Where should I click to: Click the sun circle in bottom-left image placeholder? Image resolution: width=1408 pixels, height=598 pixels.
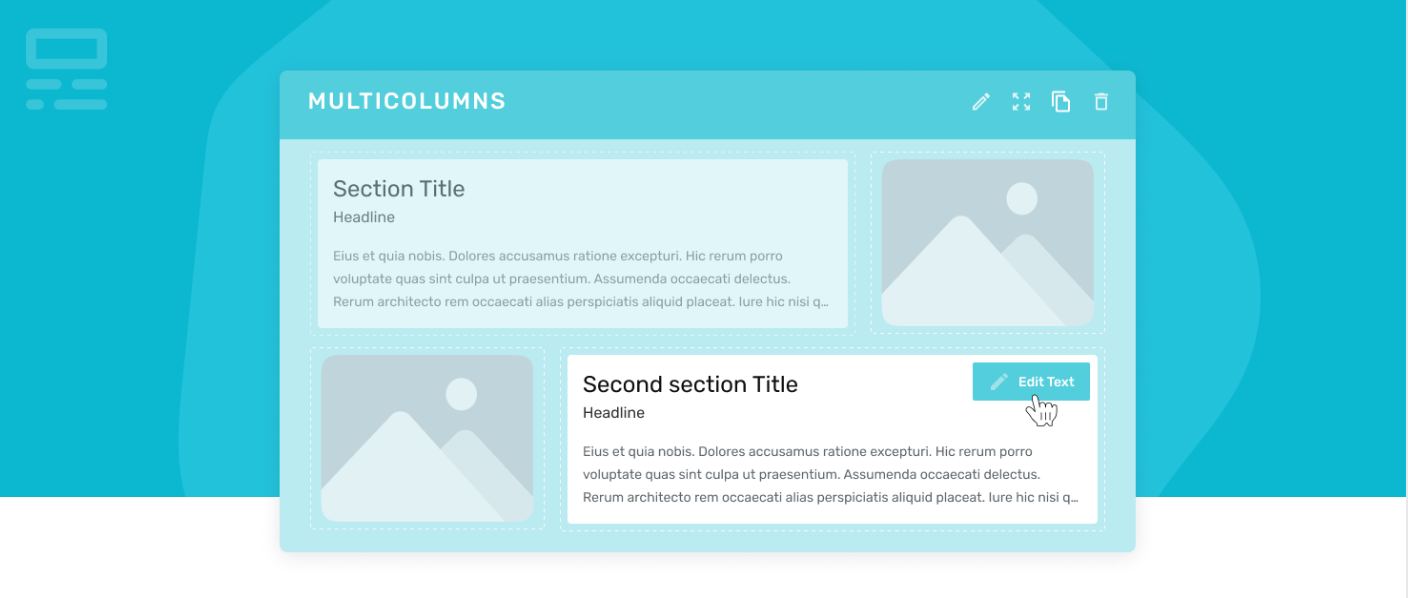pos(461,394)
